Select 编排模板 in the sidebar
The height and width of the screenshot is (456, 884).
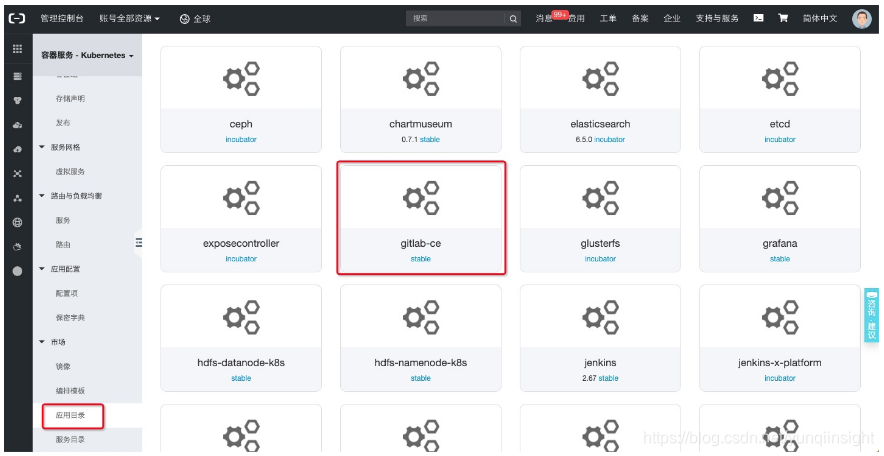point(70,391)
